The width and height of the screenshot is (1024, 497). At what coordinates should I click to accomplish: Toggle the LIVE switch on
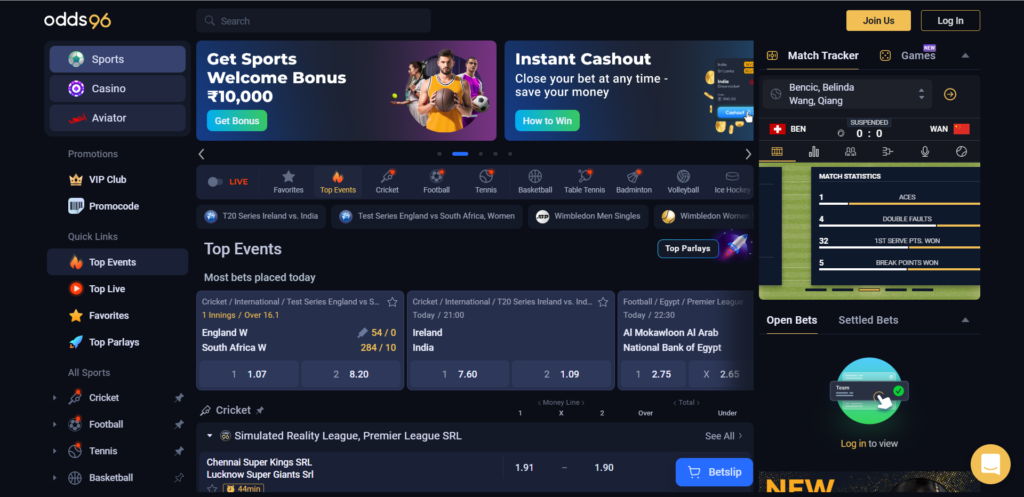point(215,182)
